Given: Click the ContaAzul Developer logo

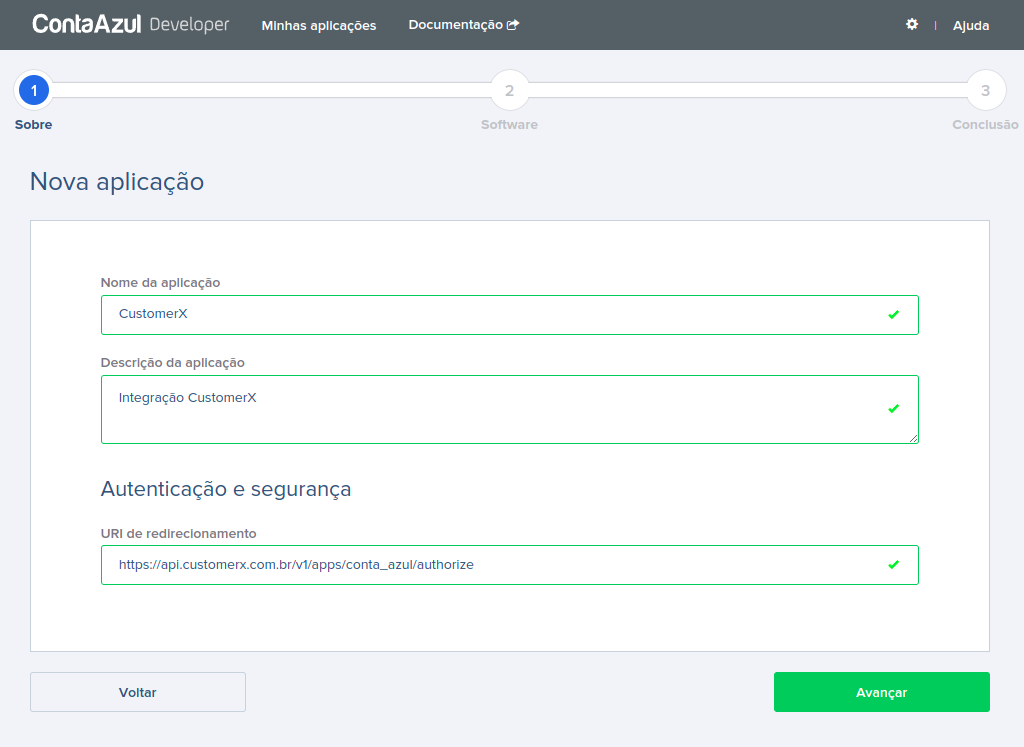Looking at the screenshot, I should point(131,24).
